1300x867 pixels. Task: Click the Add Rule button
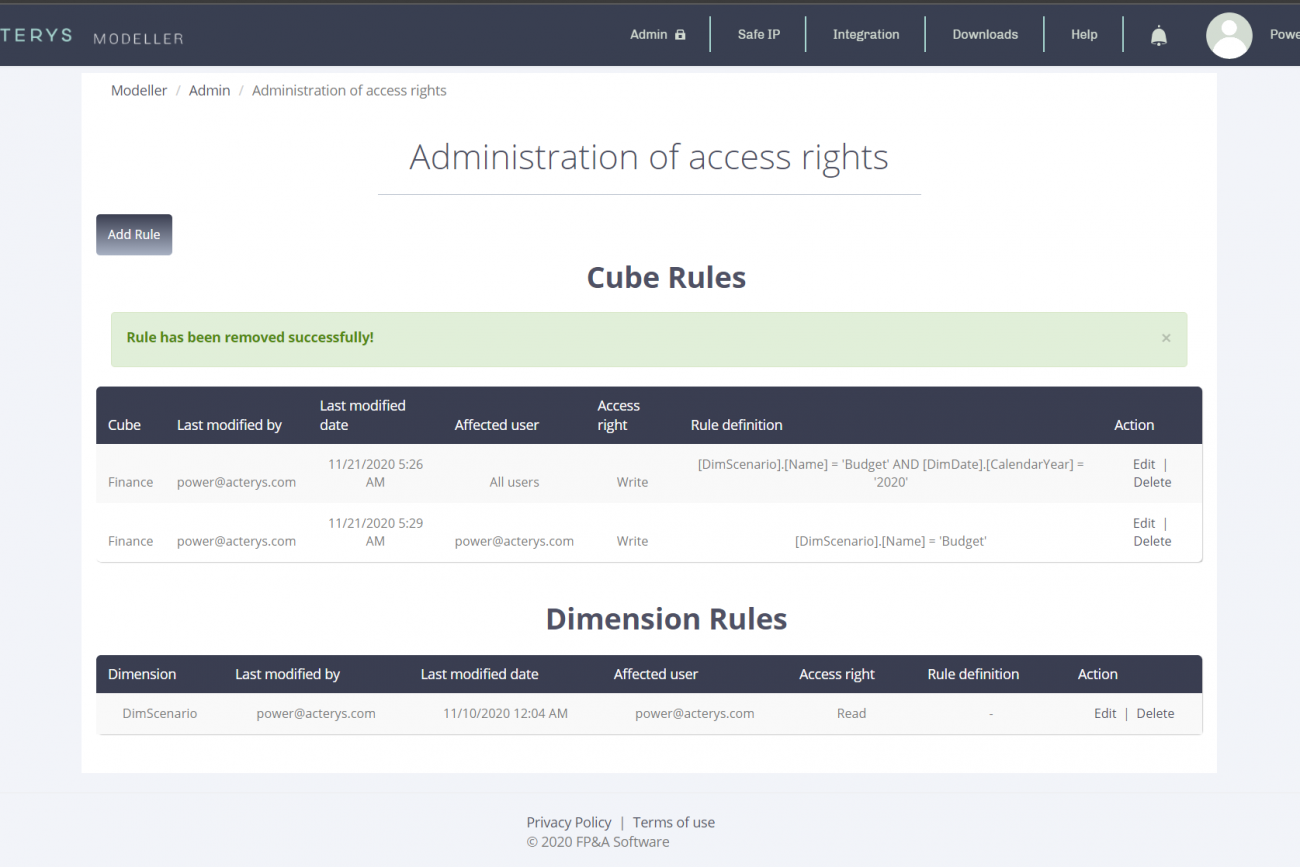134,234
